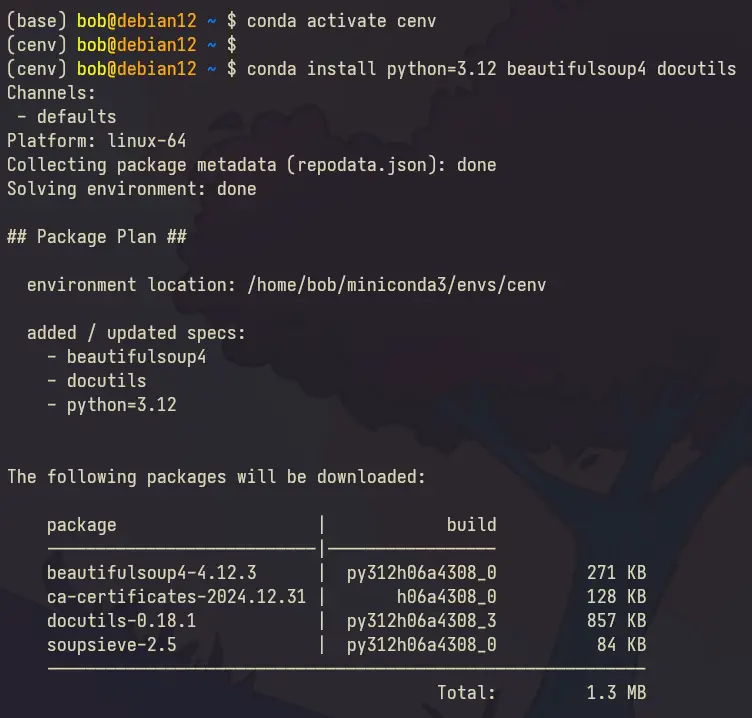
Task: Select the ca-certificates-2024.12.31 package row
Action: pyautogui.click(x=177, y=597)
